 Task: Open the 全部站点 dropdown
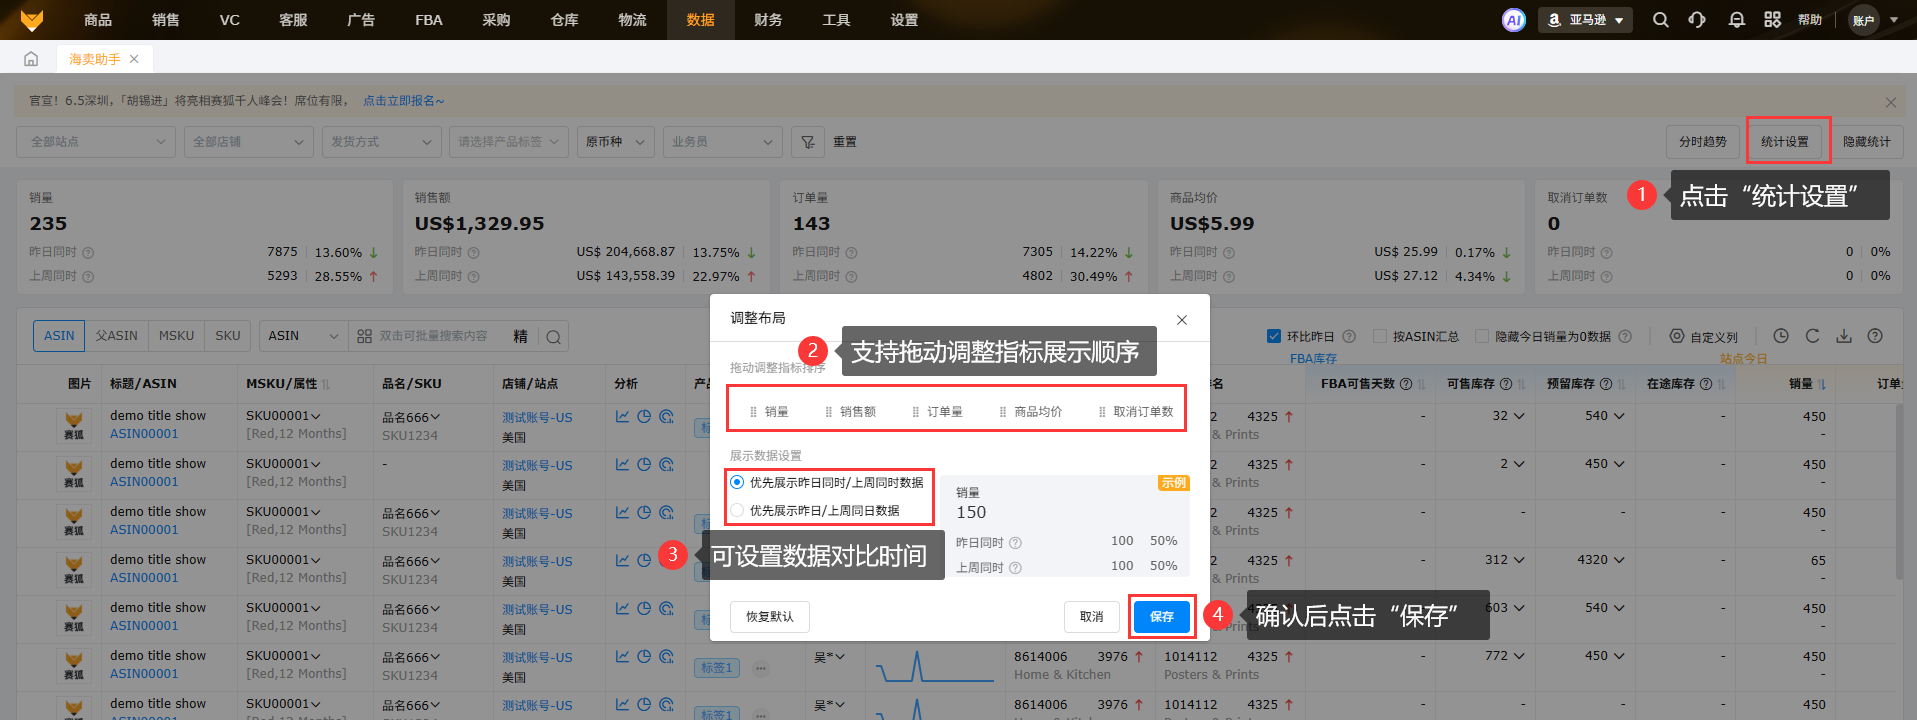point(96,142)
